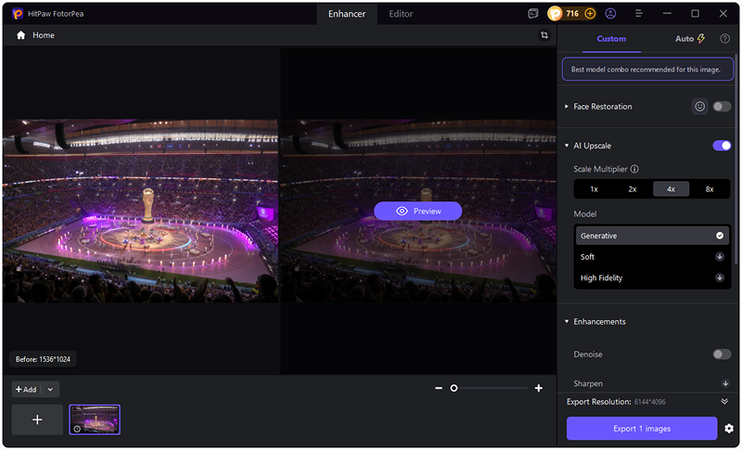Click the gold coin credits icon
Viewport: 742px width, 450px height.
coord(555,14)
